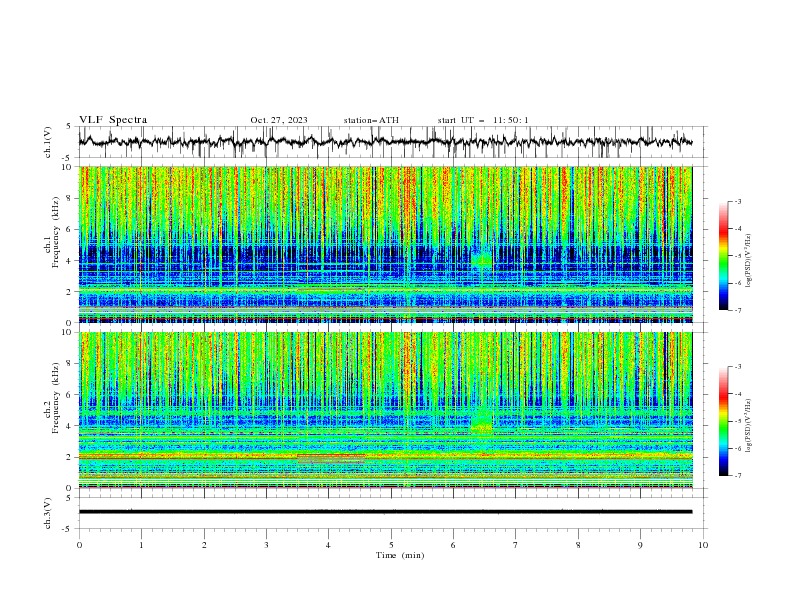Image resolution: width=792 pixels, height=612 pixels.
Task: Click the time axis tick label '1'
Action: click(x=141, y=545)
